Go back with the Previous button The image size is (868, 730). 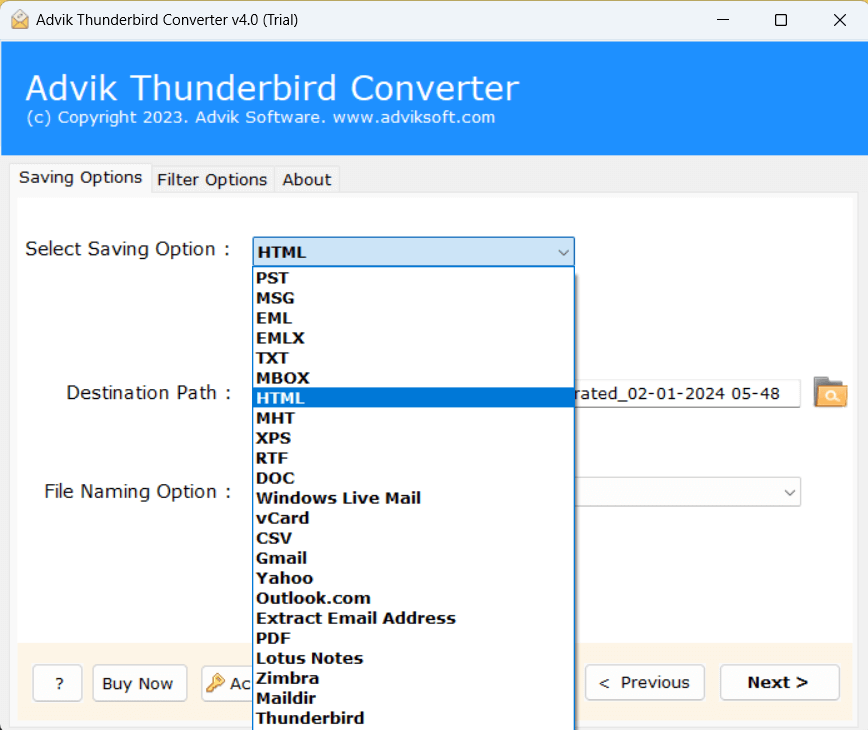pyautogui.click(x=645, y=682)
